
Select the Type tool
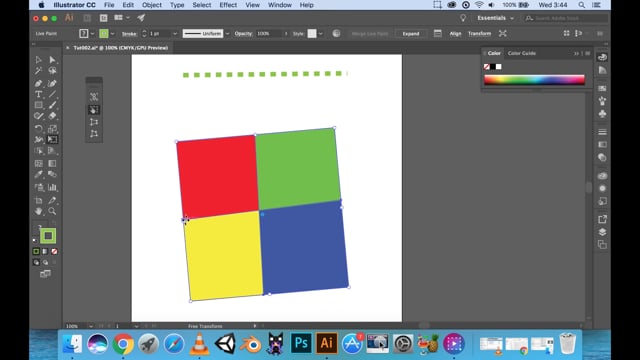click(x=38, y=94)
